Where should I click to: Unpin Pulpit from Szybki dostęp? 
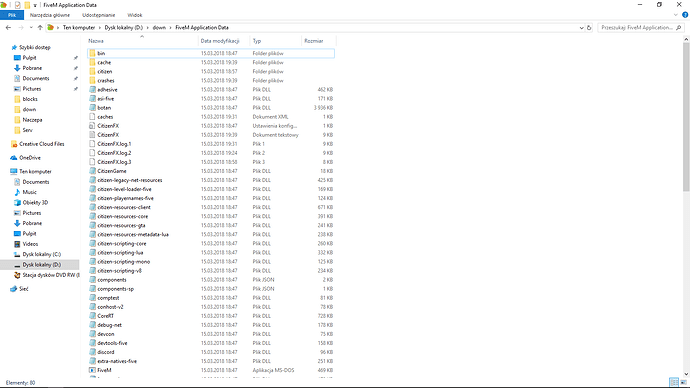click(76, 58)
